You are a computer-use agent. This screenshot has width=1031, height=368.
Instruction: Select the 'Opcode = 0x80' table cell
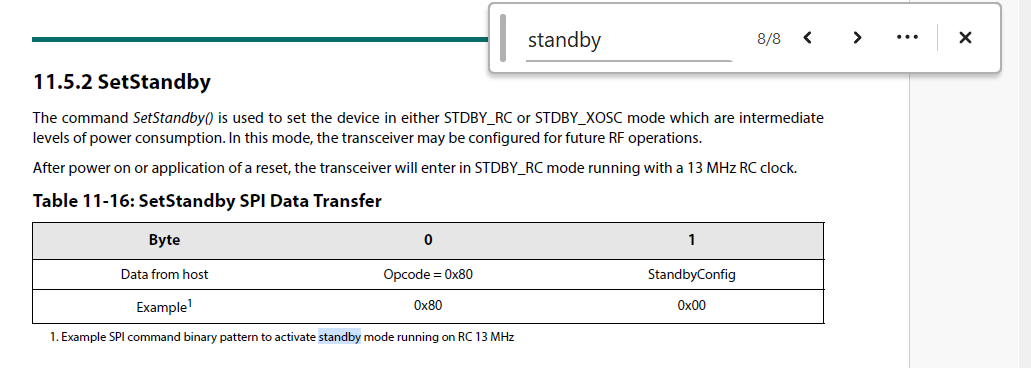(x=427, y=274)
